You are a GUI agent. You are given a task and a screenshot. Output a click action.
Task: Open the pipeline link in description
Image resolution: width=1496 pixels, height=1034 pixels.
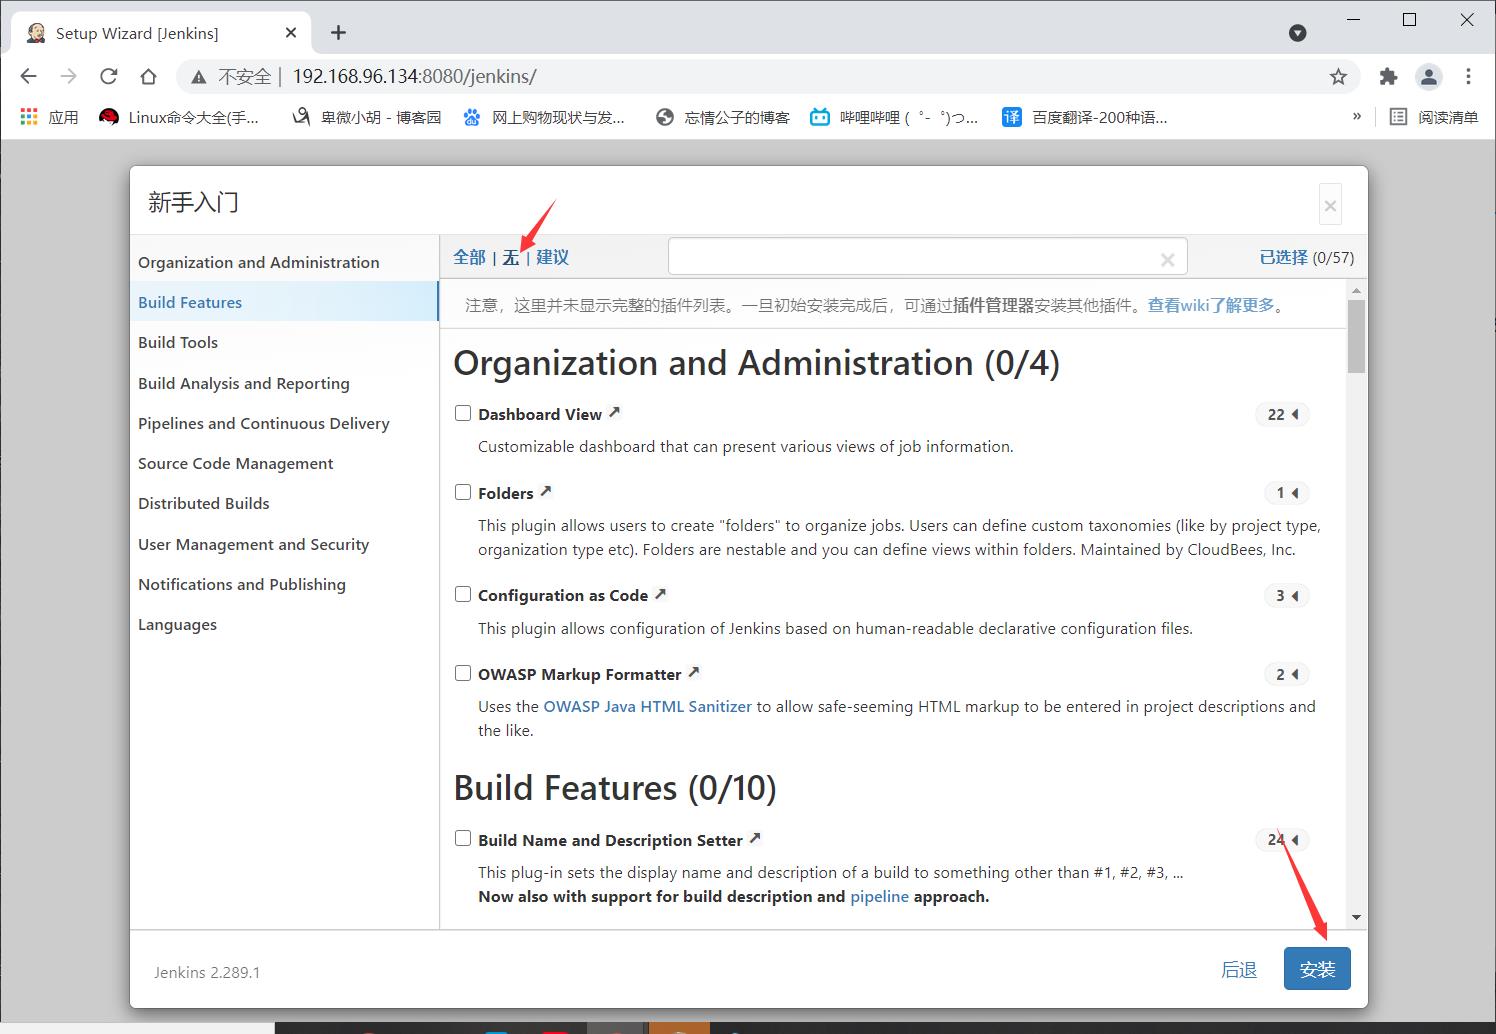coord(879,896)
